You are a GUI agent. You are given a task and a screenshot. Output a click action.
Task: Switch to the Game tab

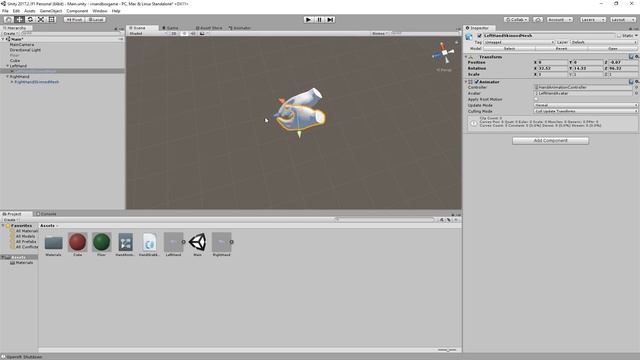(171, 28)
